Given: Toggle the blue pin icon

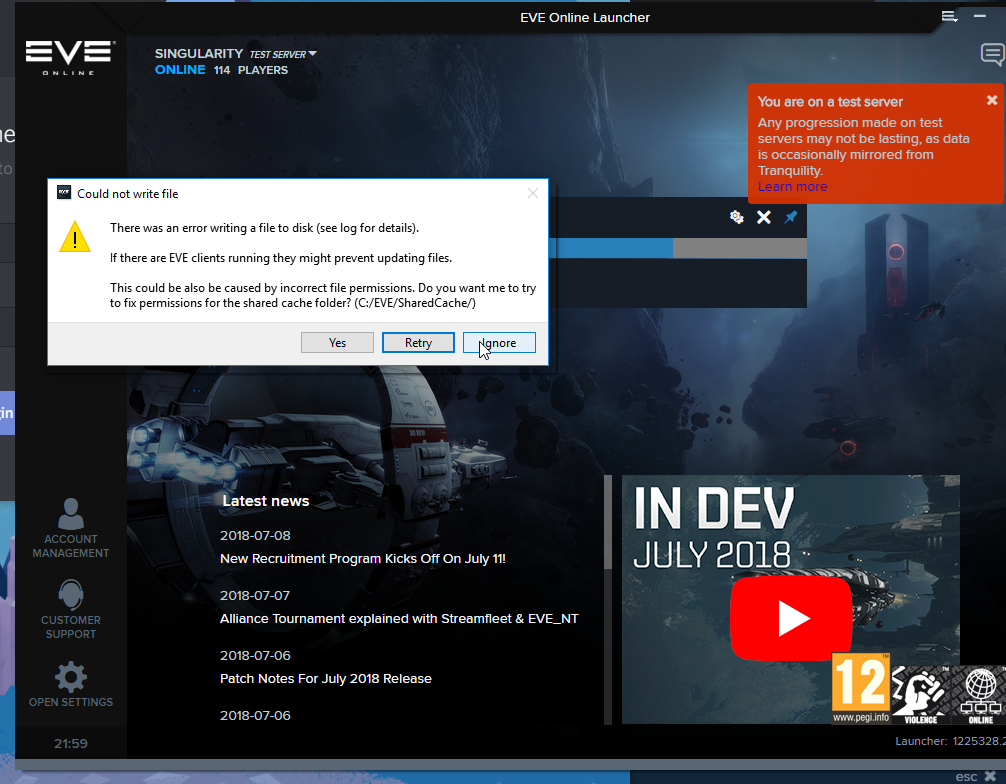Looking at the screenshot, I should point(790,217).
